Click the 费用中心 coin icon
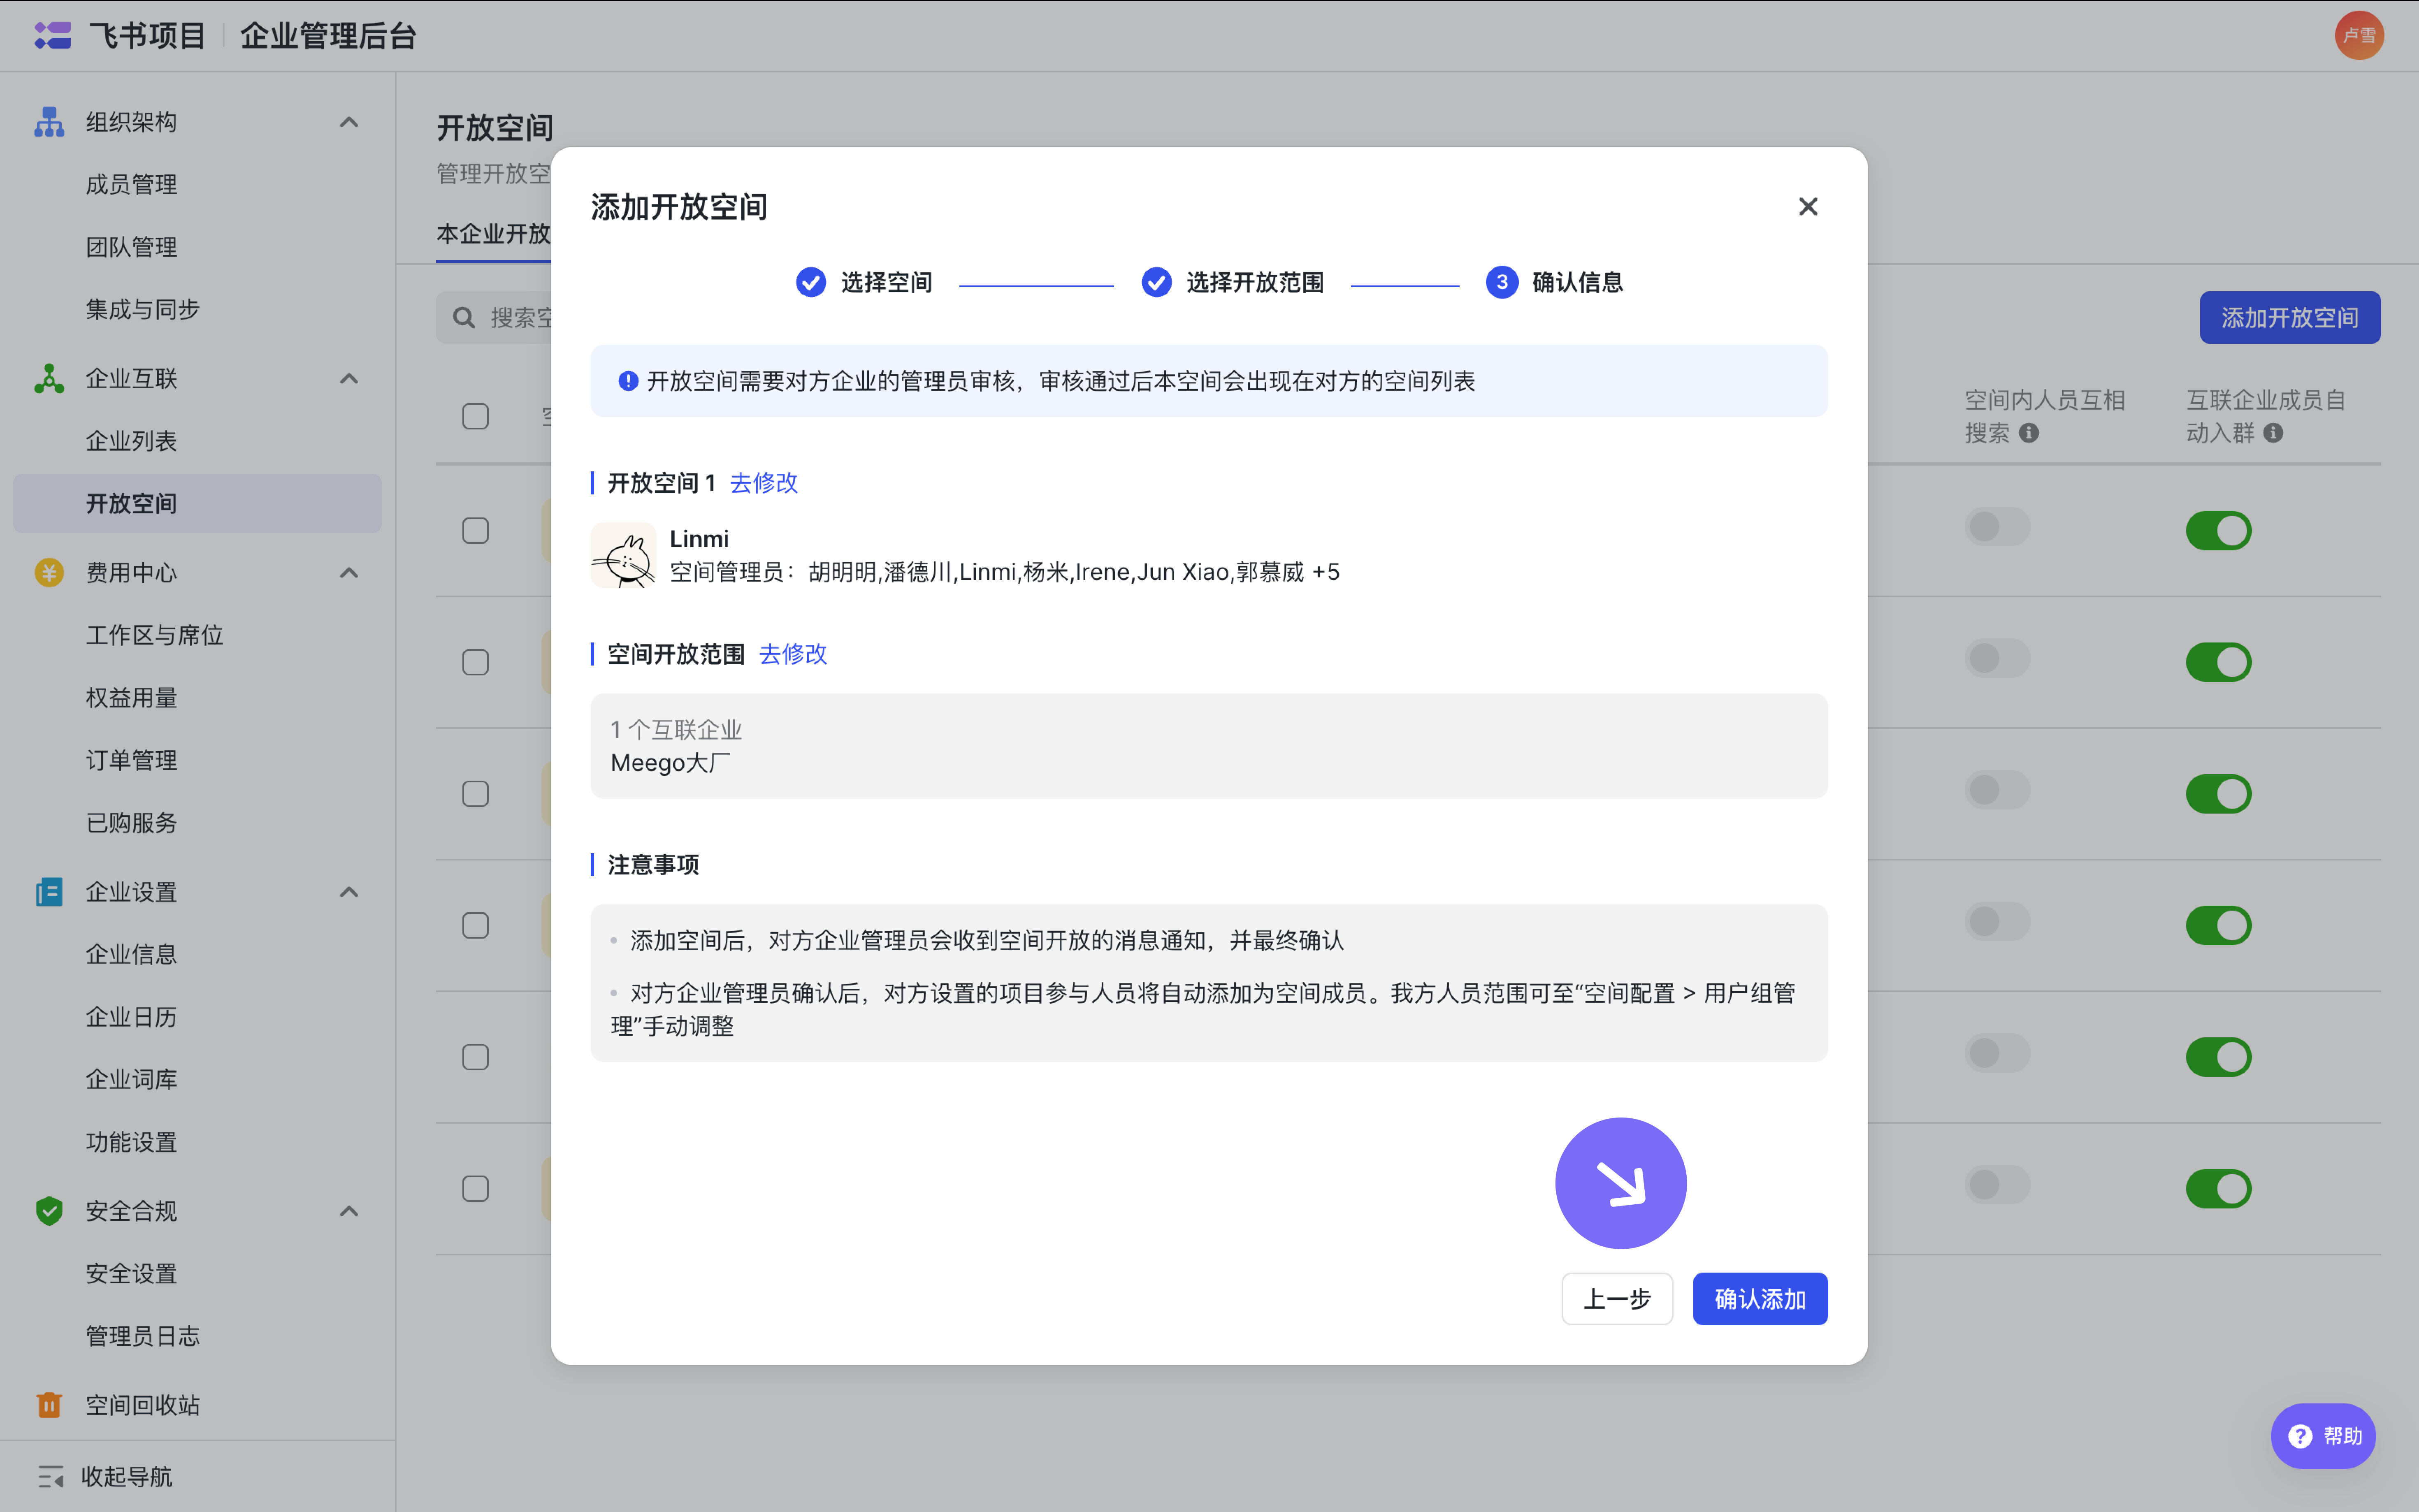 tap(49, 573)
